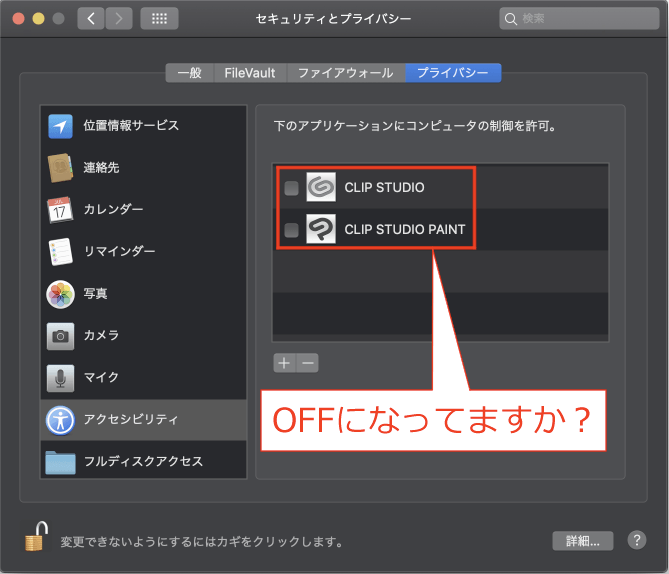This screenshot has width=669, height=574.
Task: Click the CLIP STUDIO PAINT app icon
Action: tap(321, 229)
